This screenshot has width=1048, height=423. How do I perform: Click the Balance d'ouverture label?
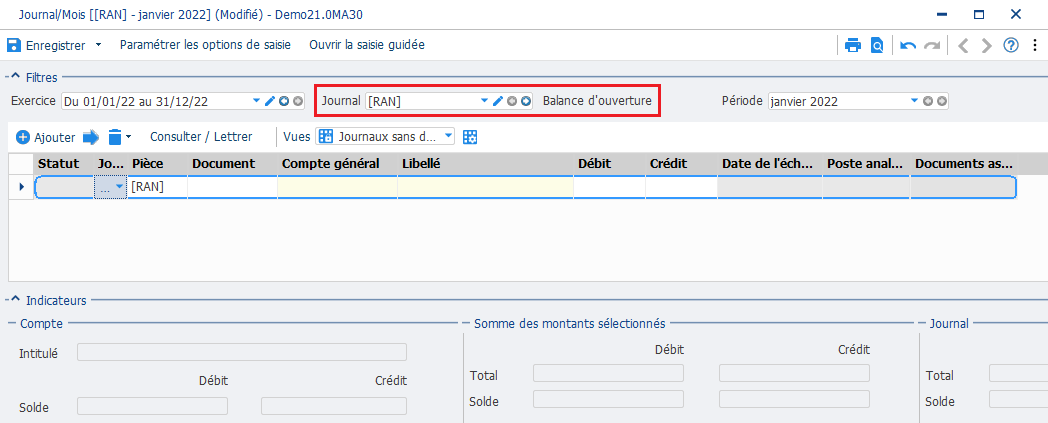click(597, 101)
